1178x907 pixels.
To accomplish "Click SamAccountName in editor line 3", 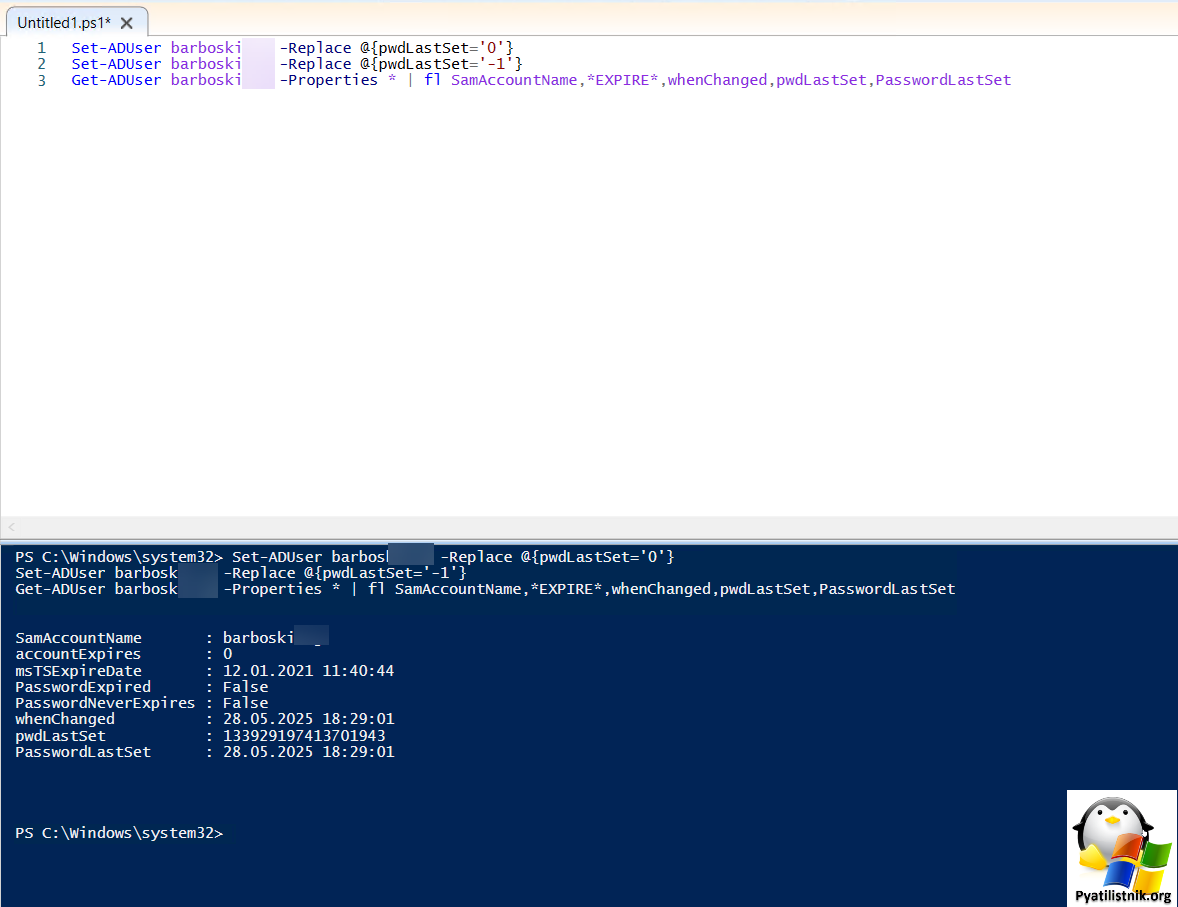I will tap(514, 80).
